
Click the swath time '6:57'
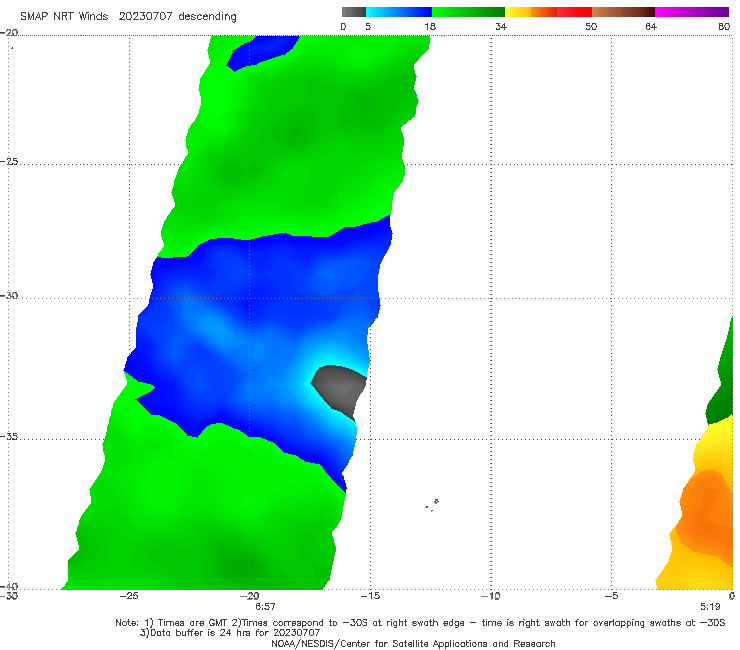tap(265, 607)
